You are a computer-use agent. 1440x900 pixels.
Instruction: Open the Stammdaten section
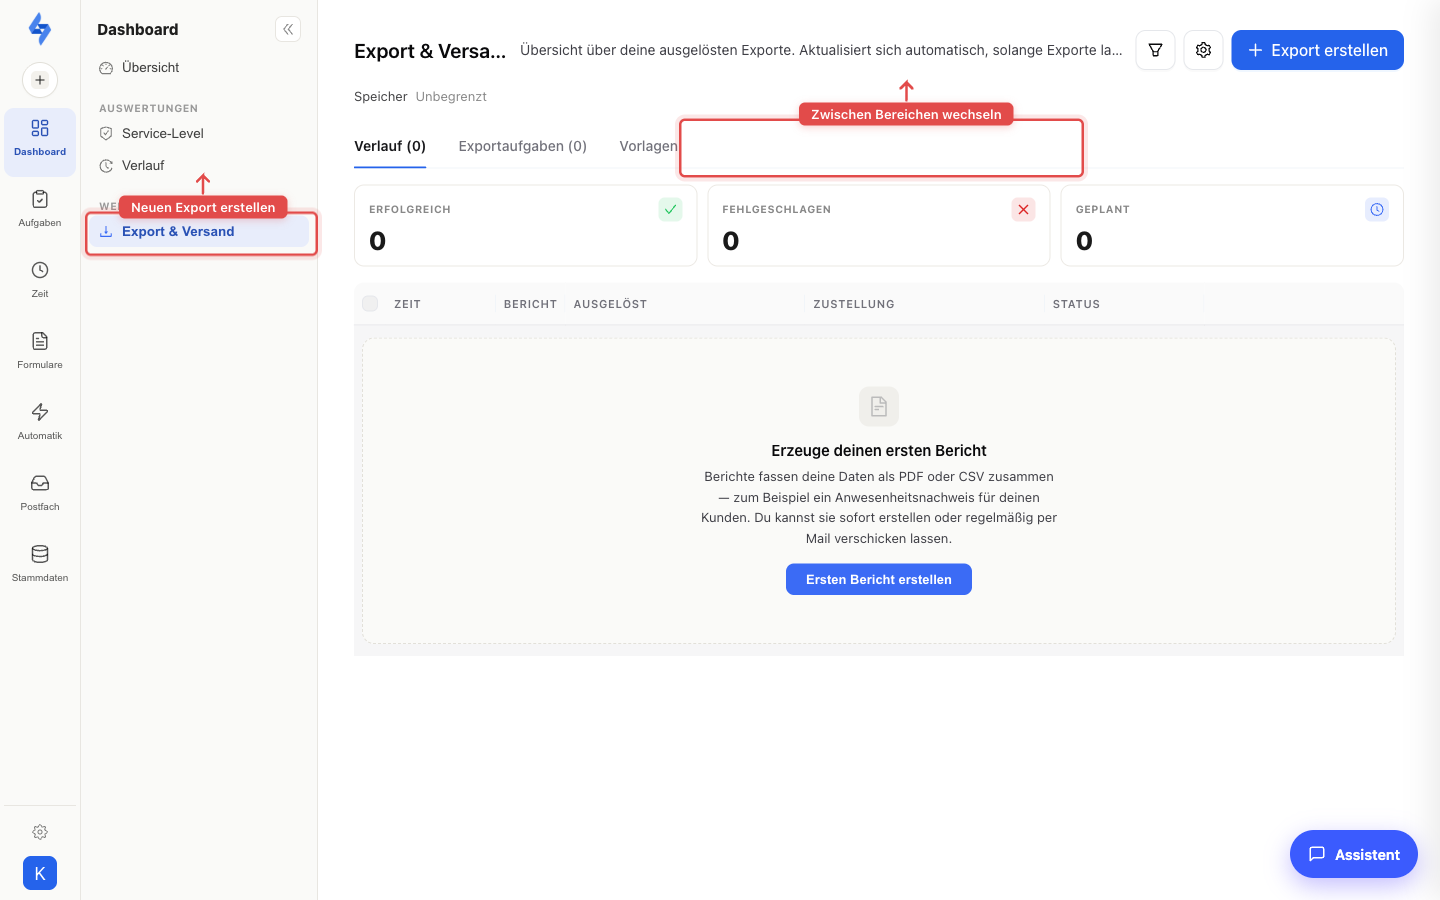(x=40, y=564)
